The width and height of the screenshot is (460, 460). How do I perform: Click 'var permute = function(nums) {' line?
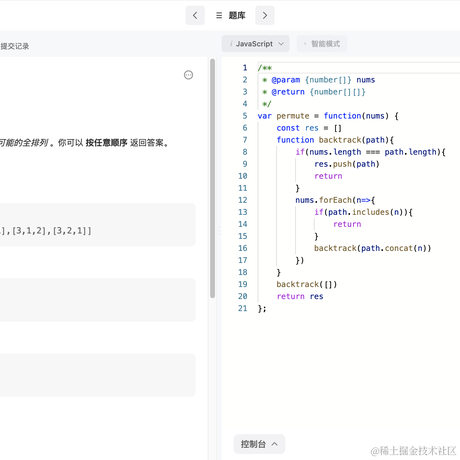pyautogui.click(x=328, y=116)
